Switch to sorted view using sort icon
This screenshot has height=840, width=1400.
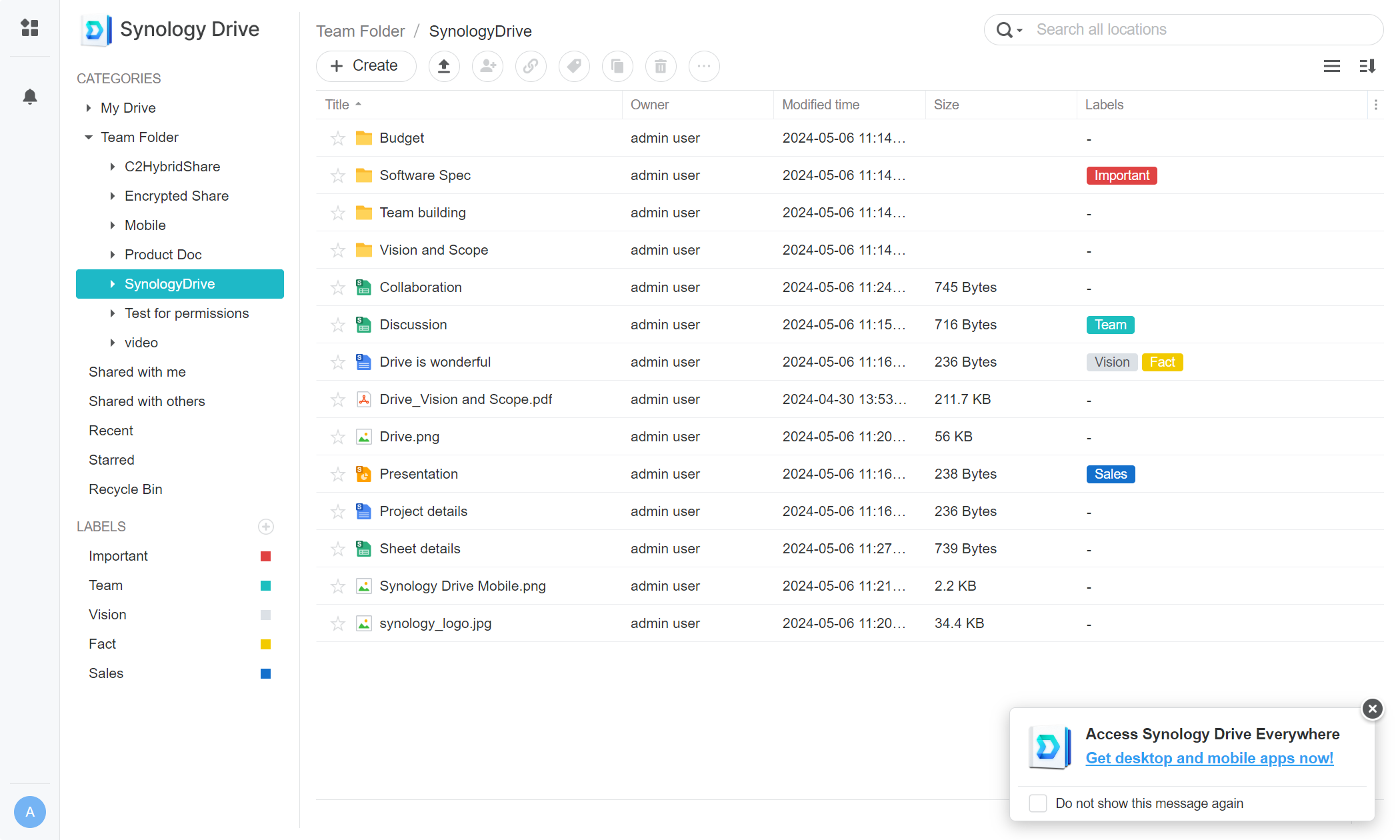[1368, 65]
